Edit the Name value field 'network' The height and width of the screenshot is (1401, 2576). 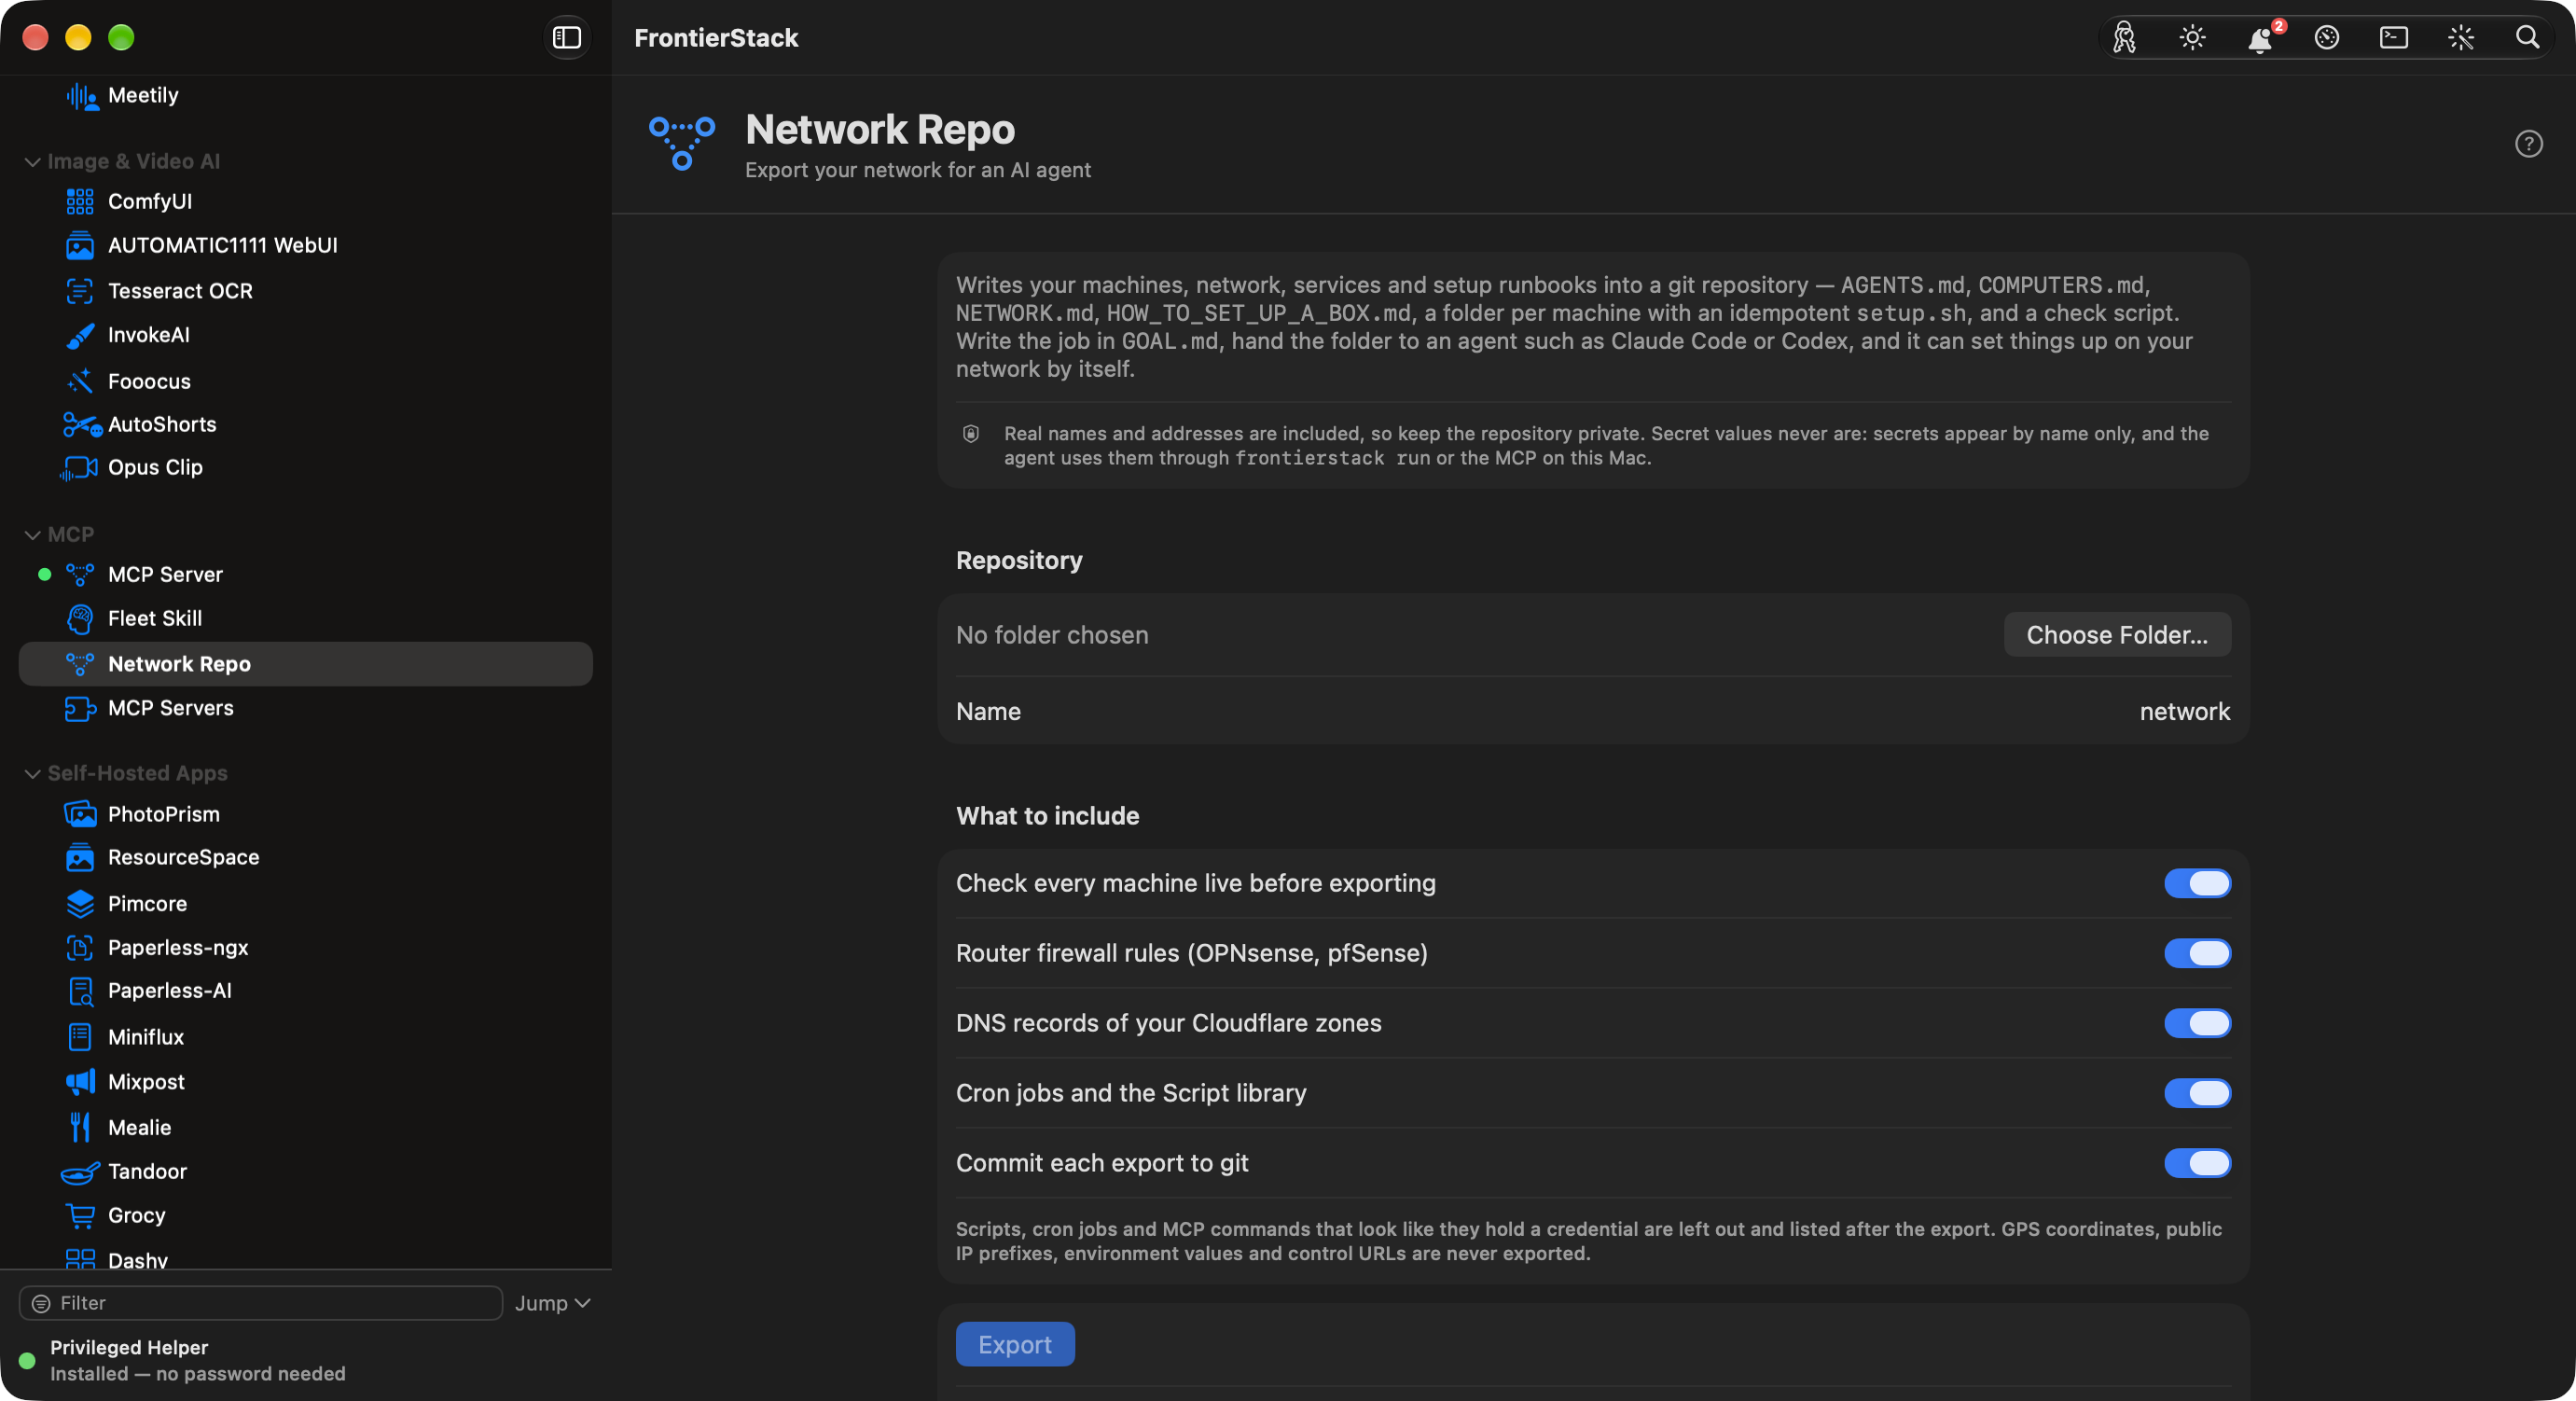[2184, 712]
